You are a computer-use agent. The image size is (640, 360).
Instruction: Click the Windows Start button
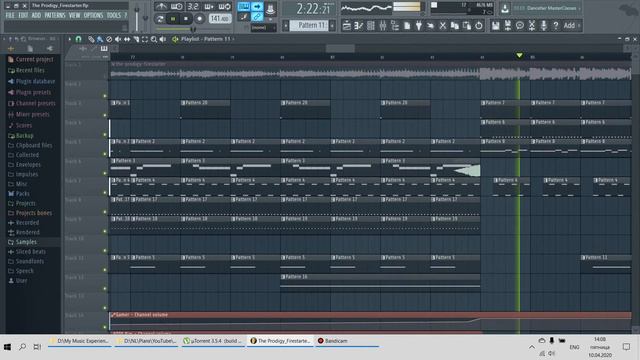click(x=7, y=347)
